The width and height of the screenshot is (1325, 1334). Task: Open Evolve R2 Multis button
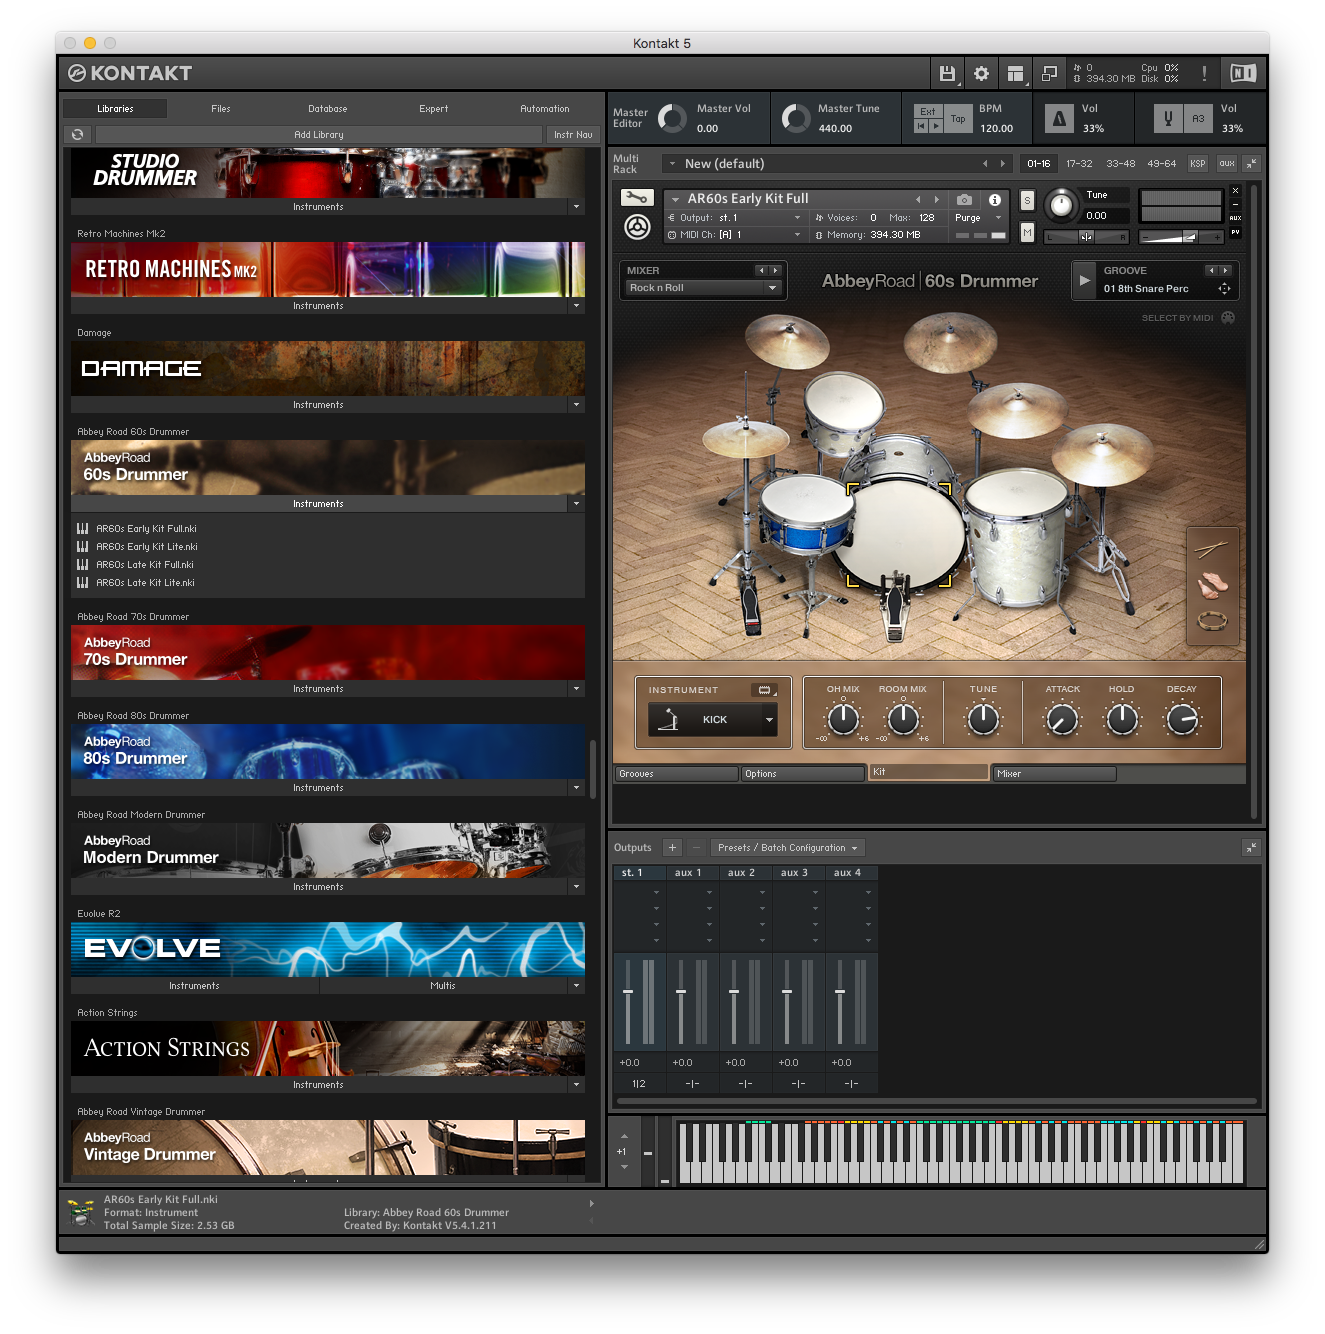(443, 986)
